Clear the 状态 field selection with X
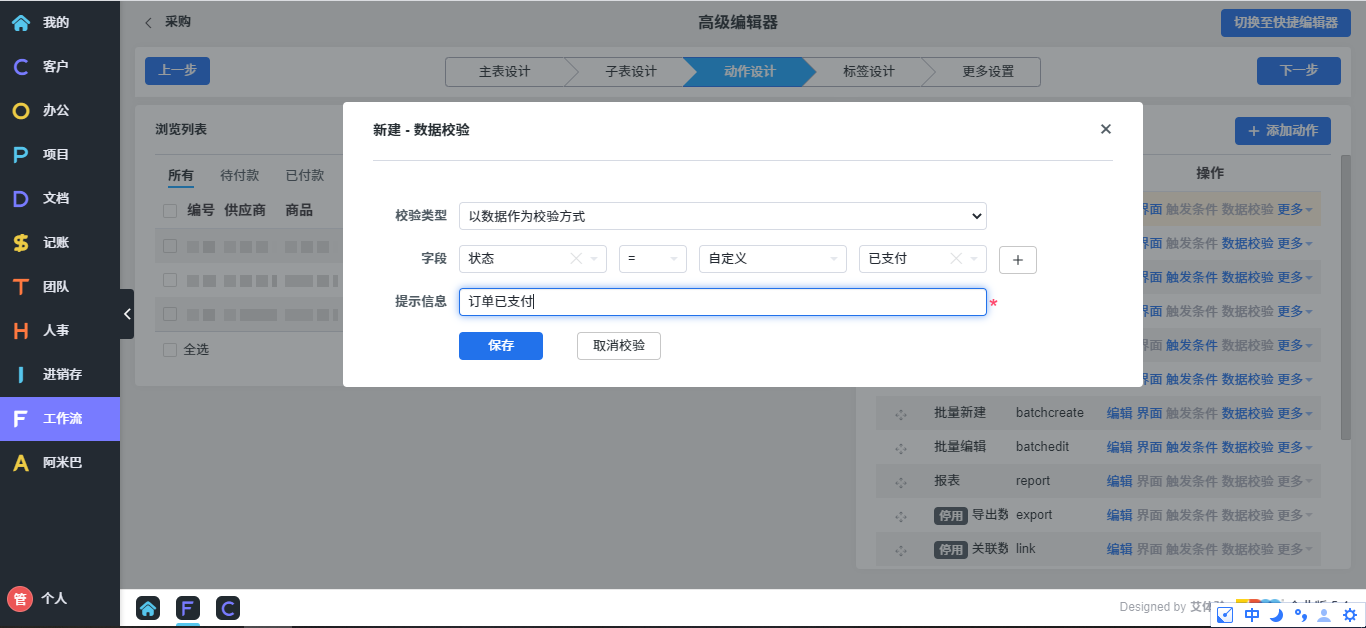 click(575, 259)
